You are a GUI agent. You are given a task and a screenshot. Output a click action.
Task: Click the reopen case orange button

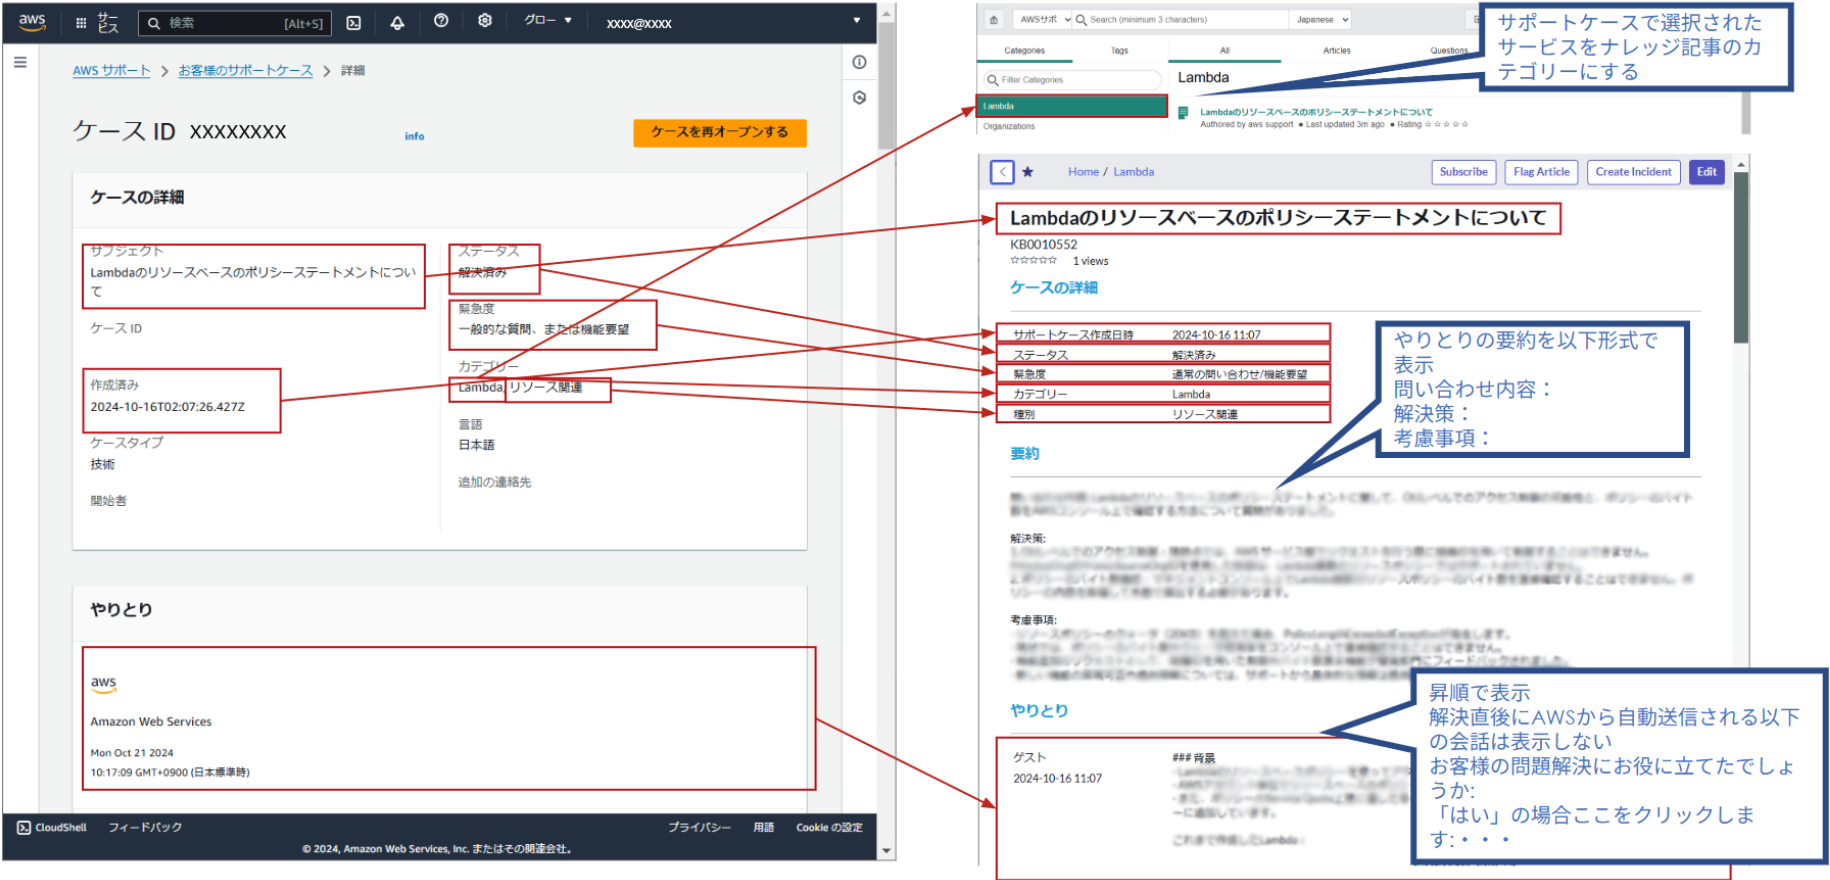[719, 132]
